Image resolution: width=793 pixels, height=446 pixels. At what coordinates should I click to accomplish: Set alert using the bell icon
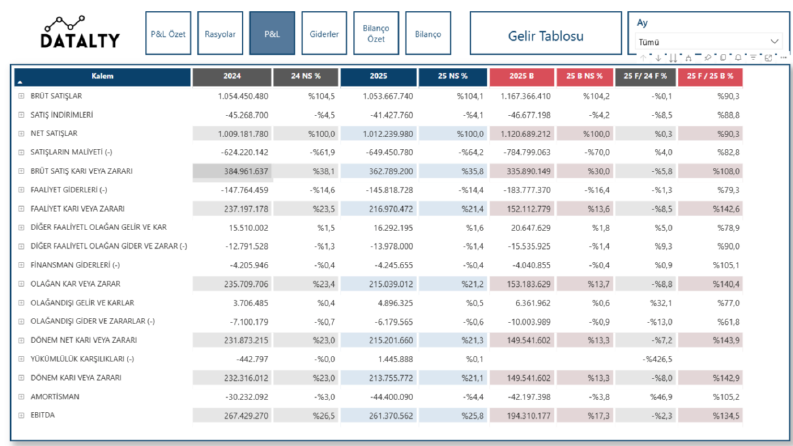click(x=738, y=58)
